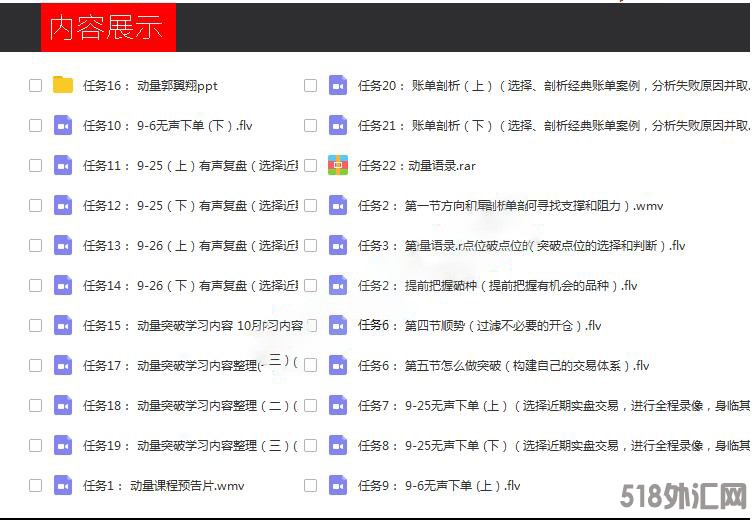Open file name 任务9：9-6无声下单（上）.flv
The height and width of the screenshot is (520, 754).
439,485
